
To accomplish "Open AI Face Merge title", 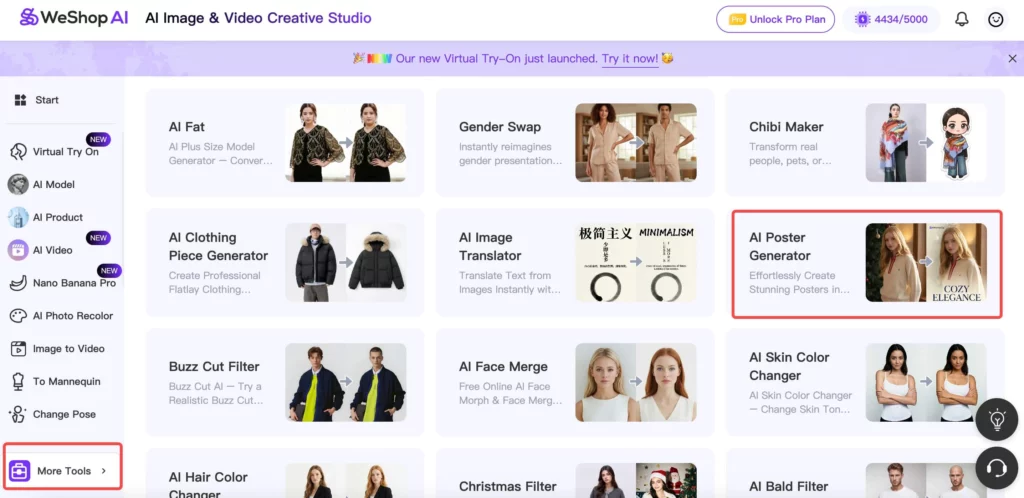I will coord(503,367).
